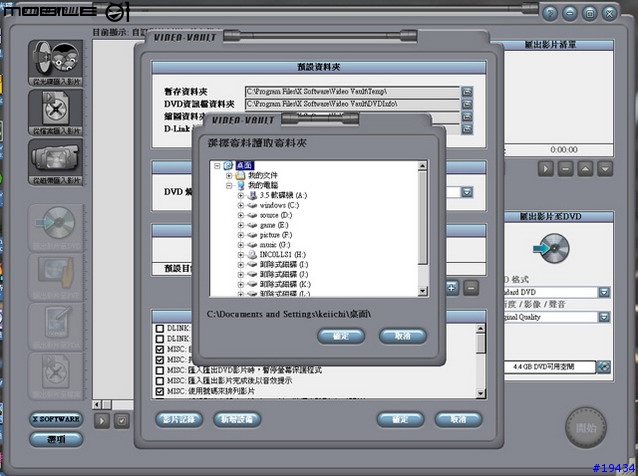Click 新增設備 button in settings dialog
Viewport: 638px width, 476px height.
(237, 419)
